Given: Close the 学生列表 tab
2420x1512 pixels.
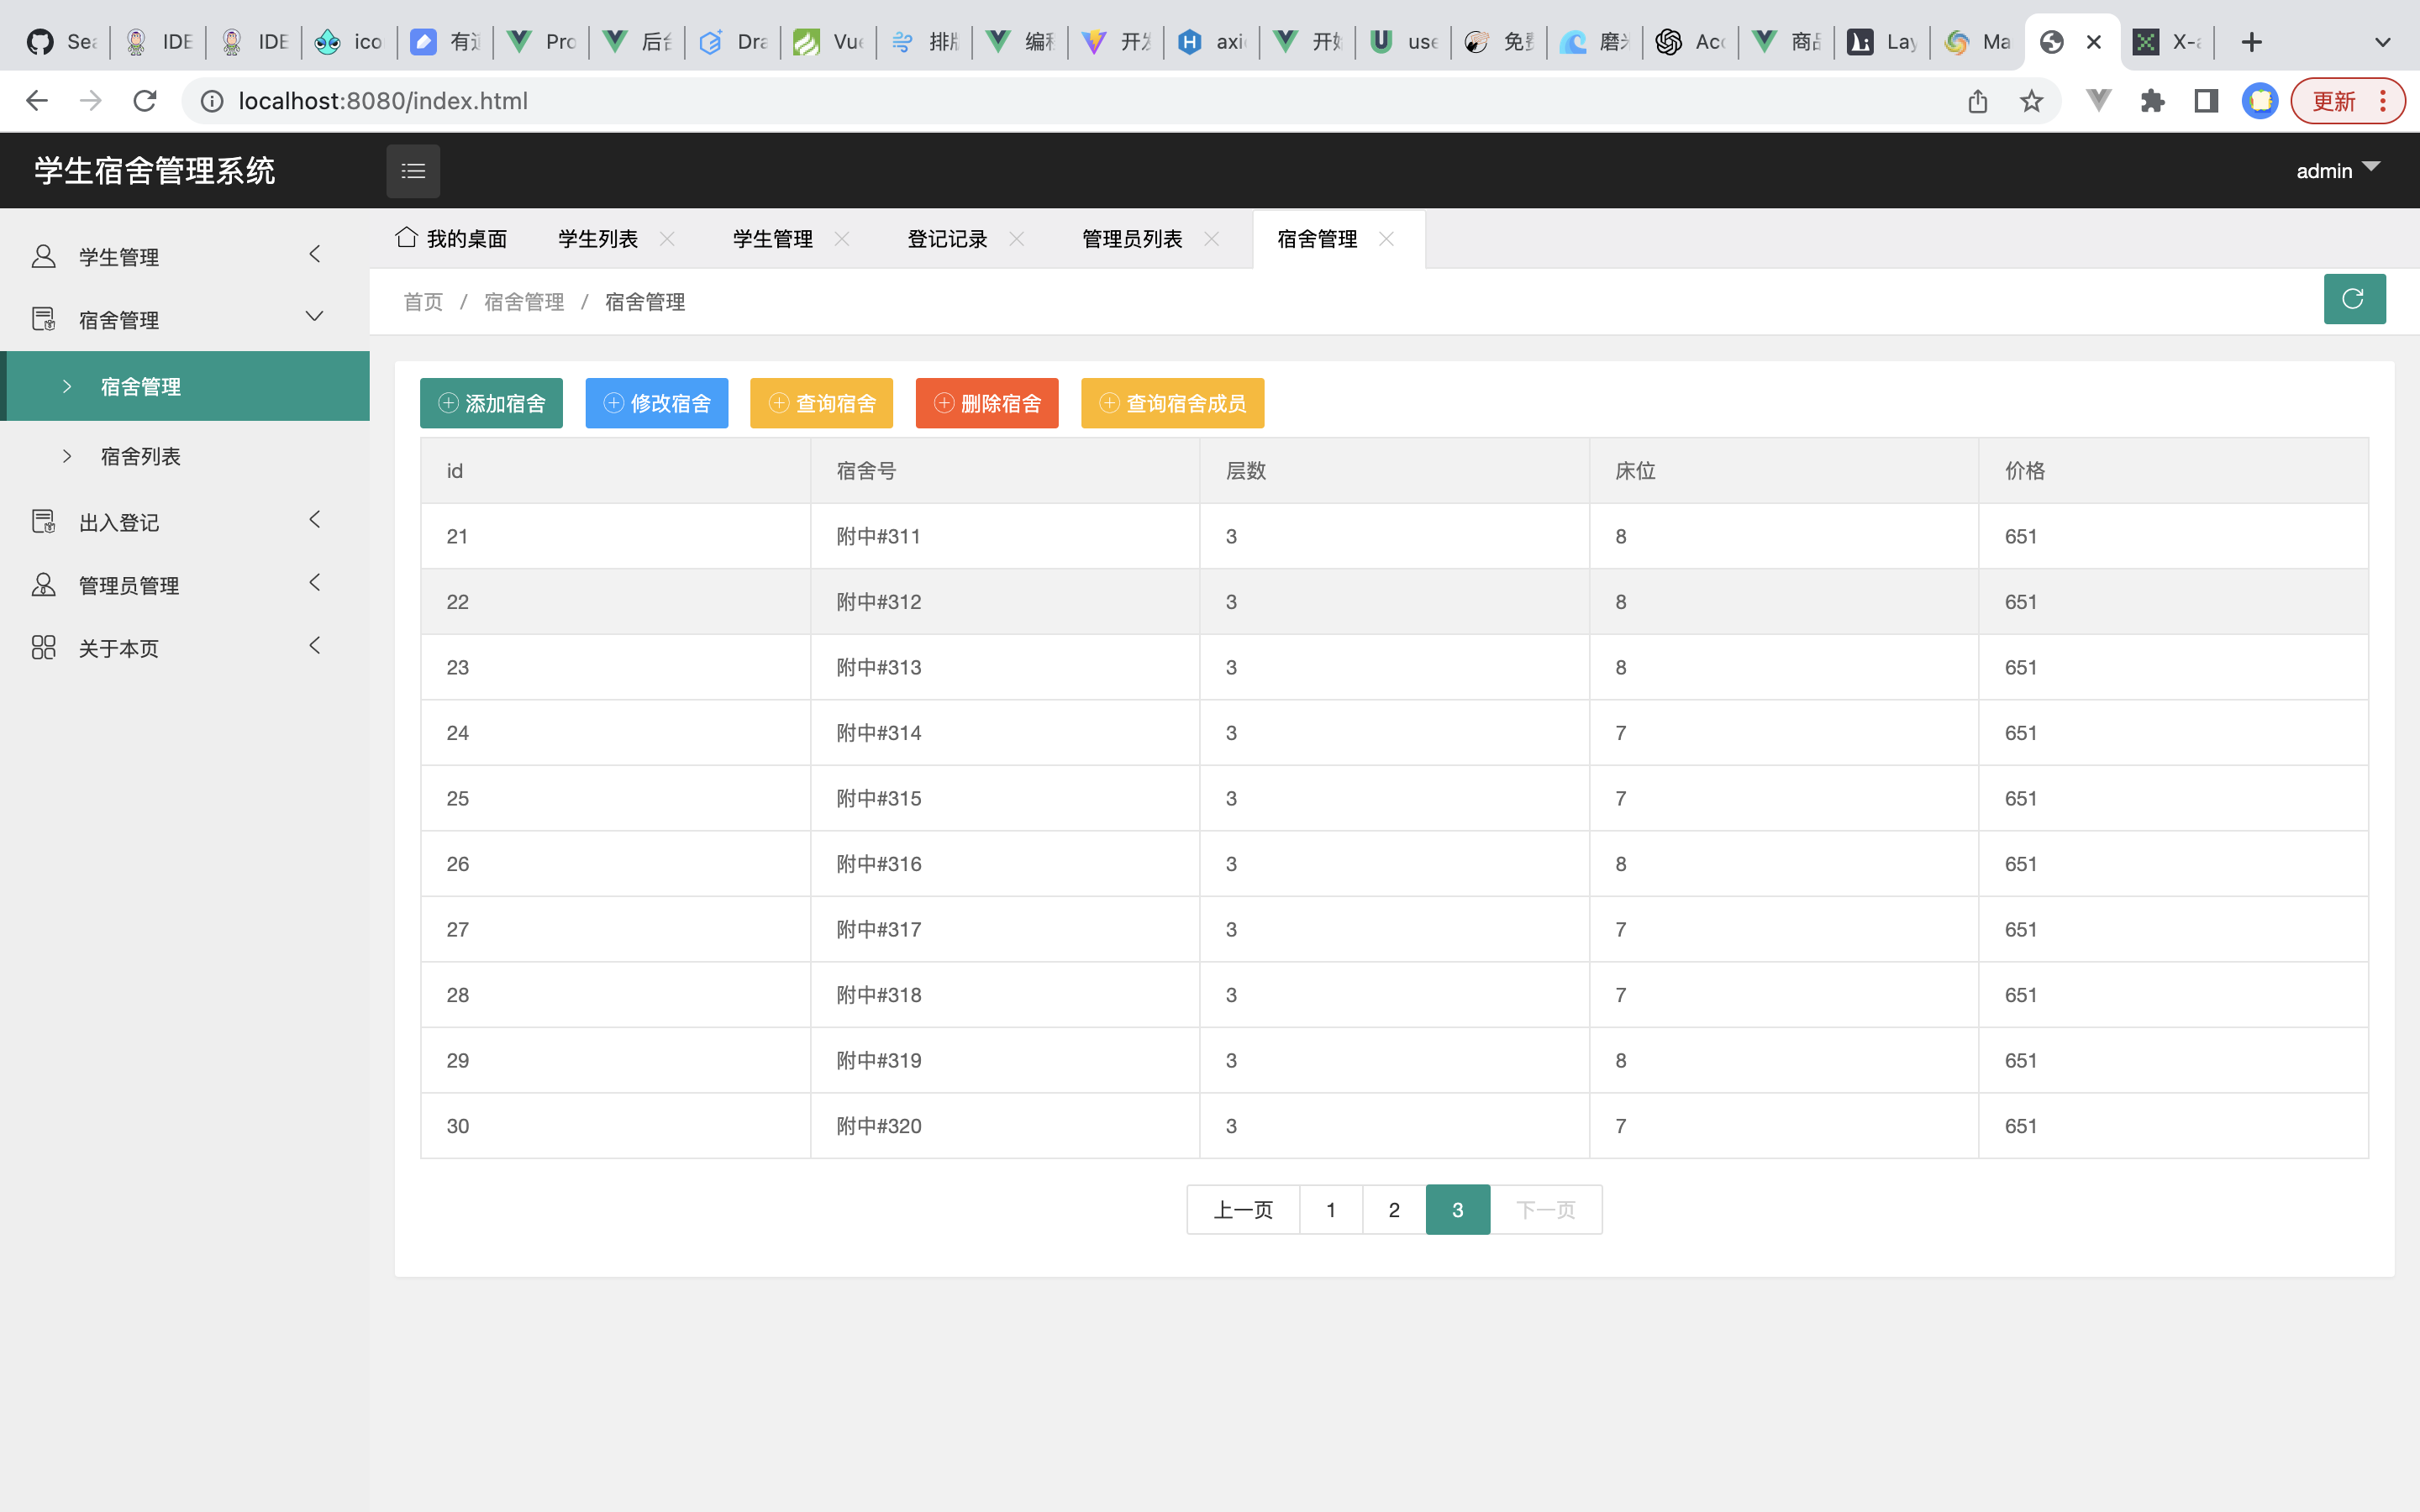Looking at the screenshot, I should (x=667, y=239).
